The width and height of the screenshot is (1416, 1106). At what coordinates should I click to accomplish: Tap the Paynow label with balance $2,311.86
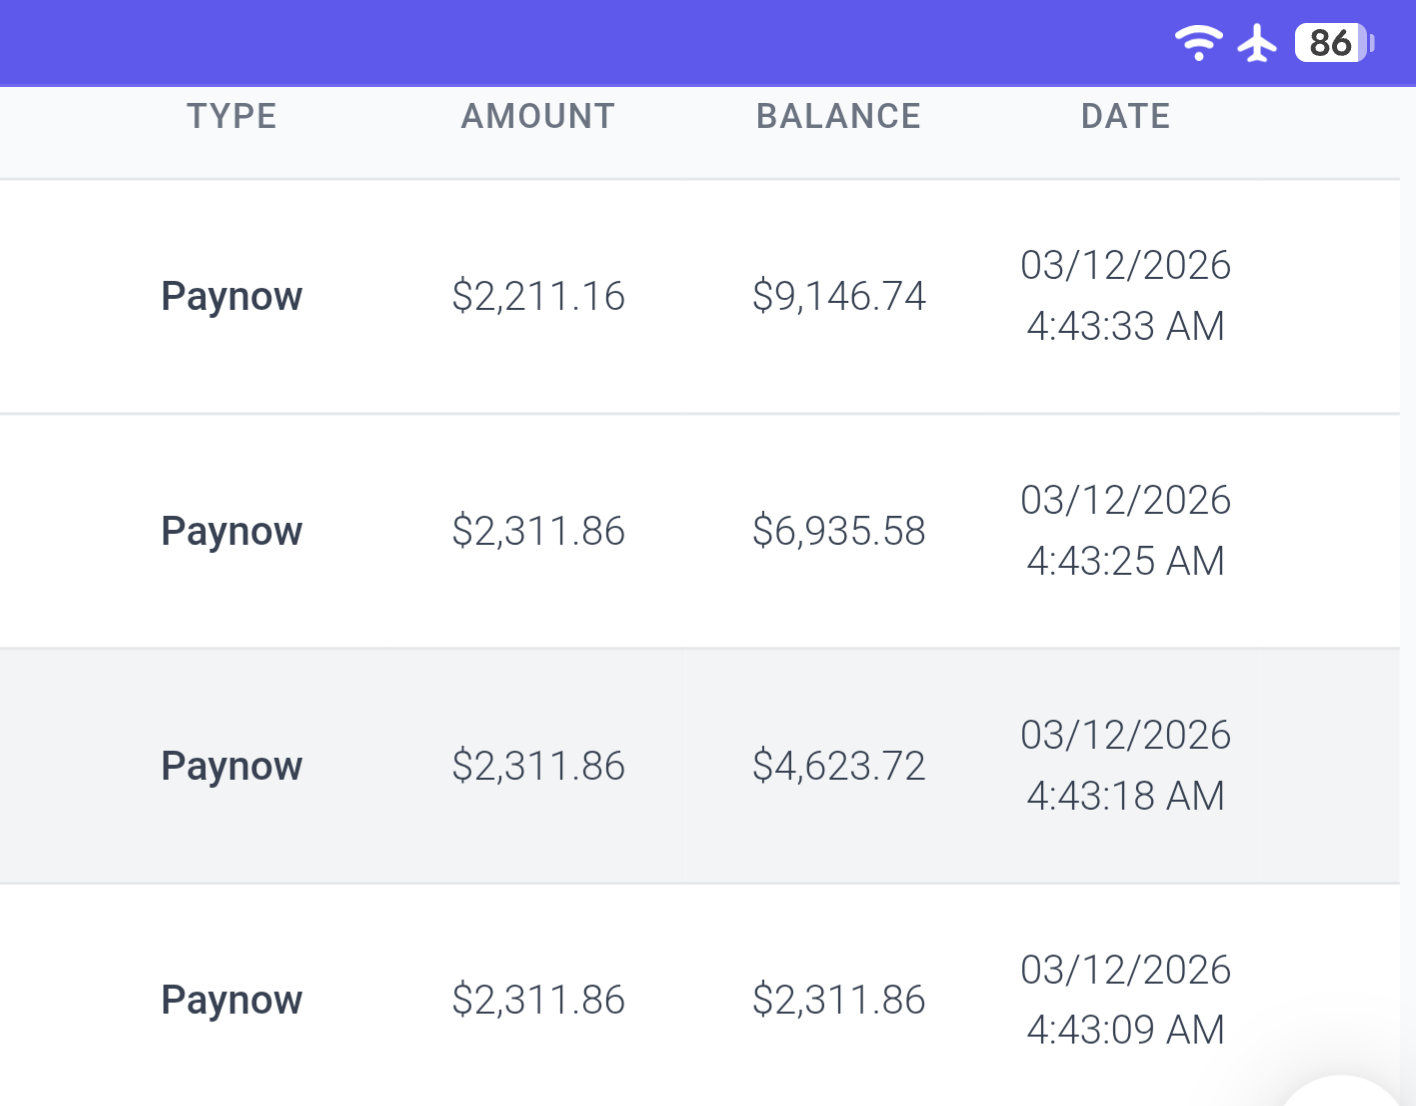click(x=231, y=999)
